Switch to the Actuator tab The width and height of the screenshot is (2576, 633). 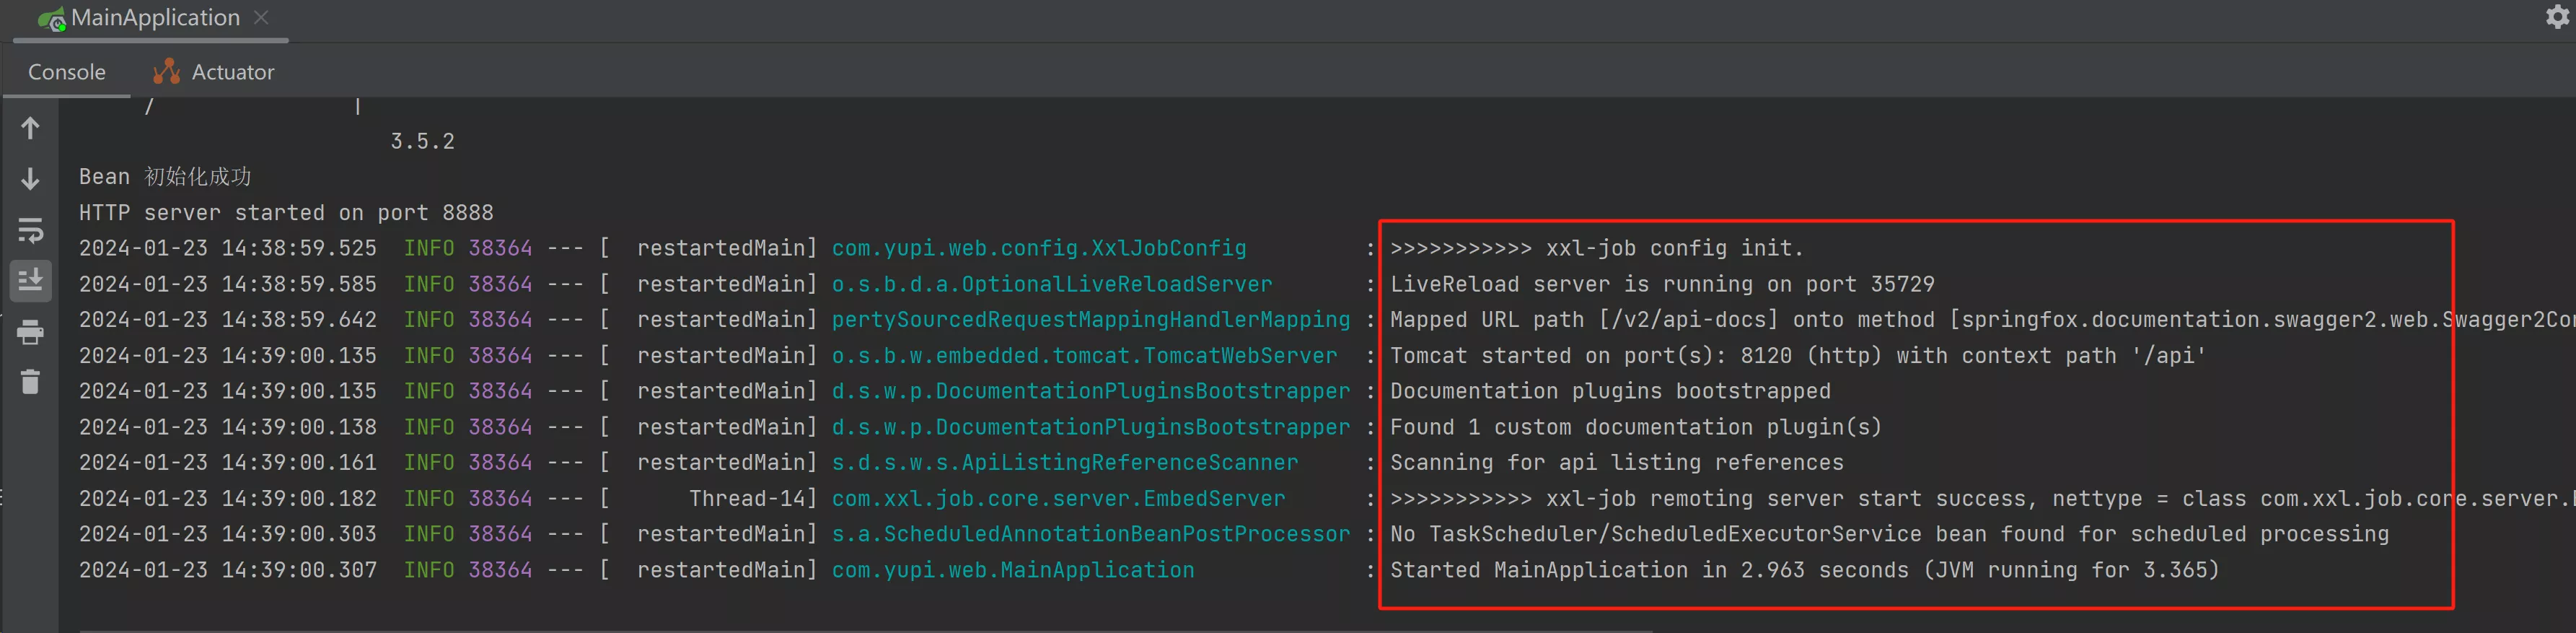213,72
